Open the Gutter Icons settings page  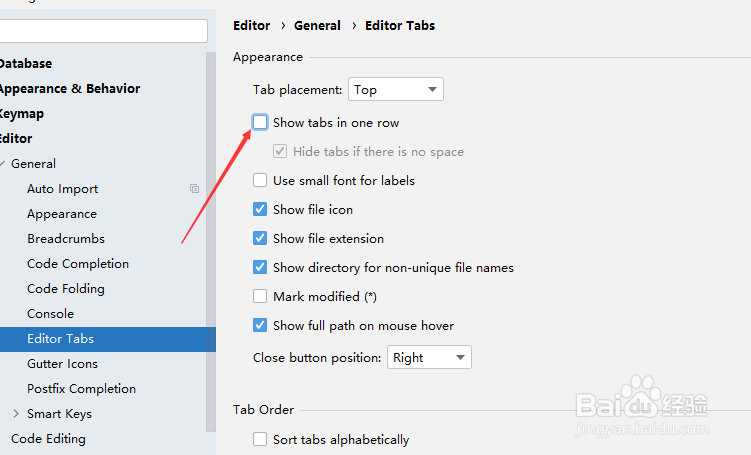[62, 364]
